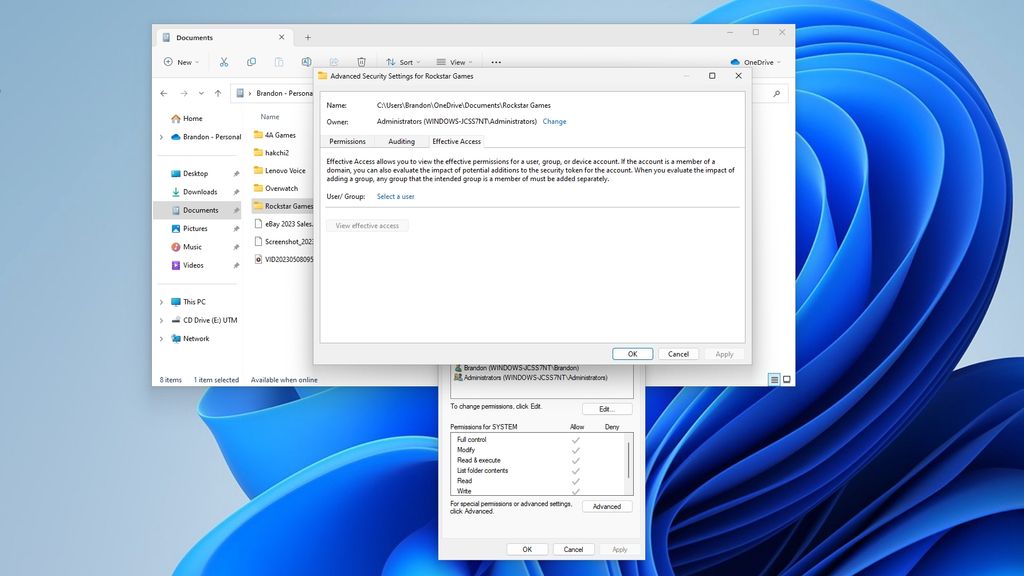
Task: Select the Copy icon in the toolbar
Action: [252, 61]
